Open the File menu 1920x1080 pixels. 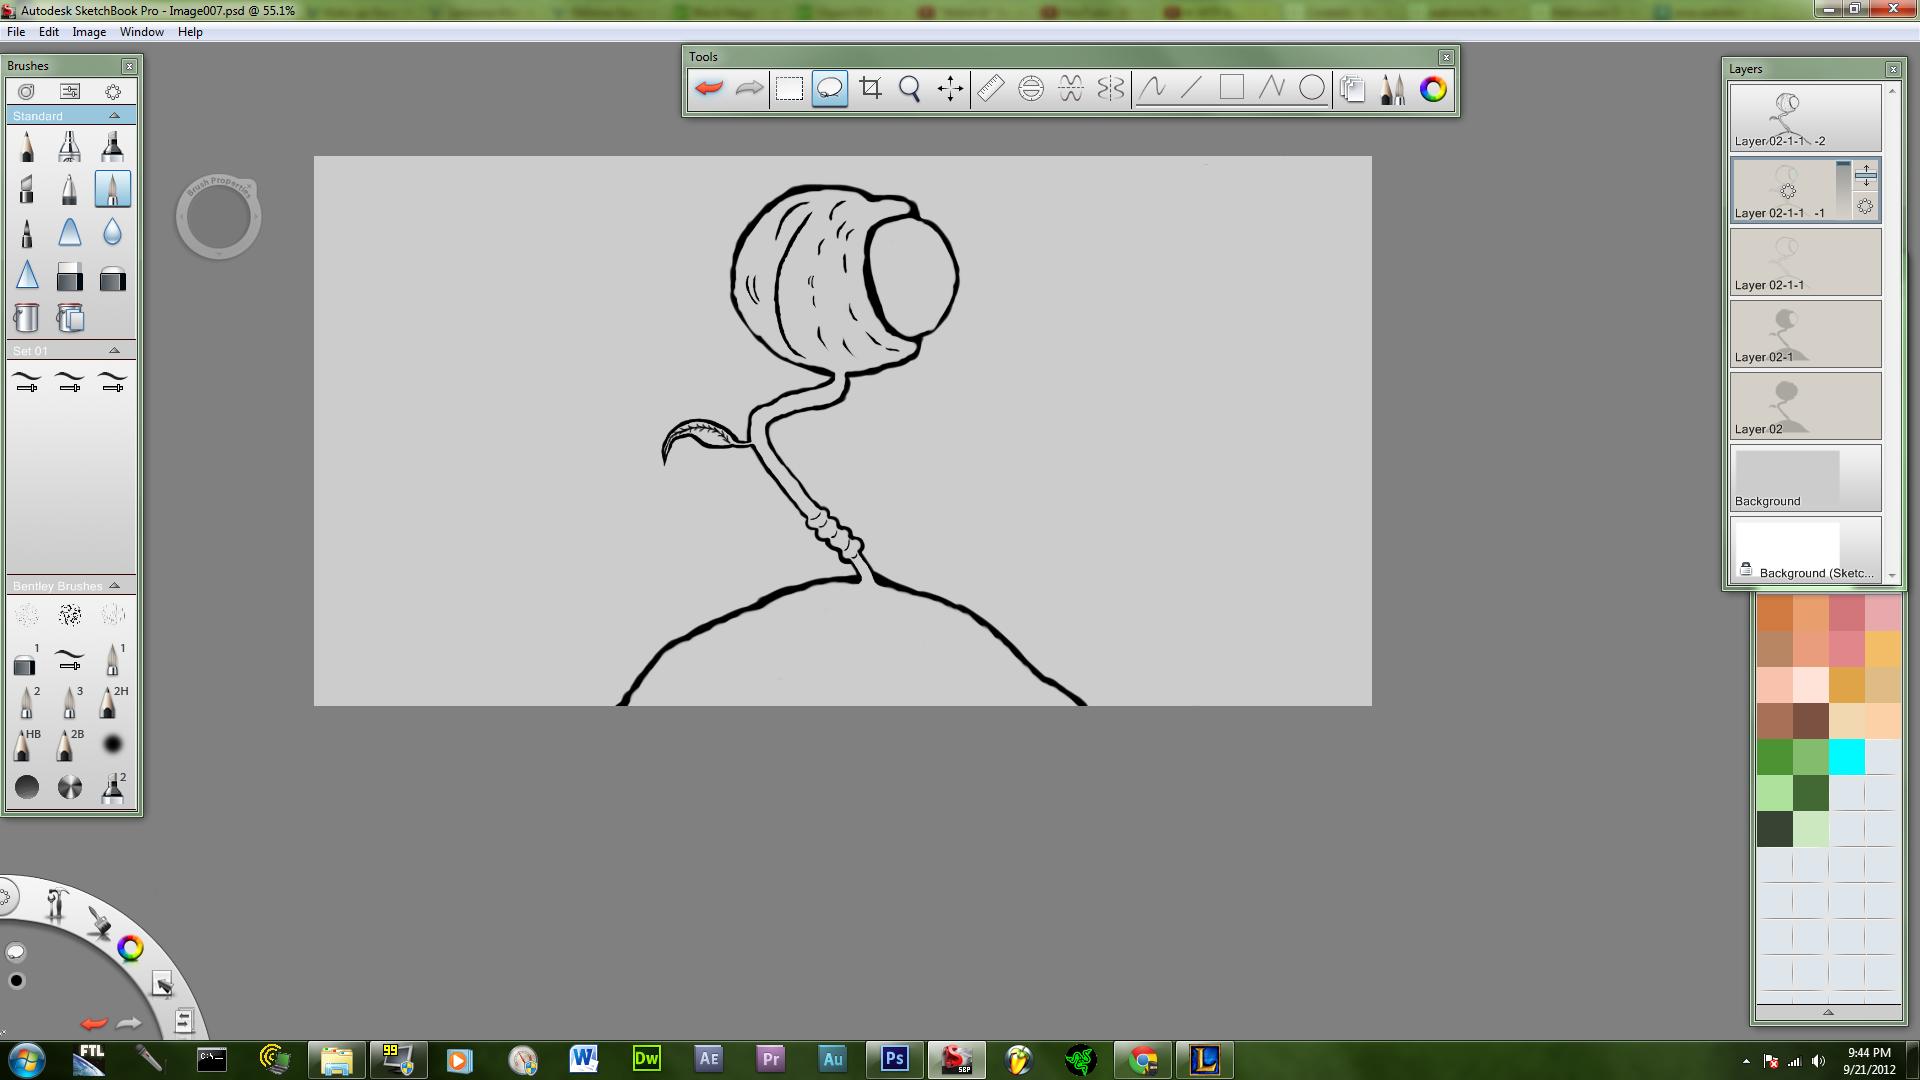tap(16, 32)
